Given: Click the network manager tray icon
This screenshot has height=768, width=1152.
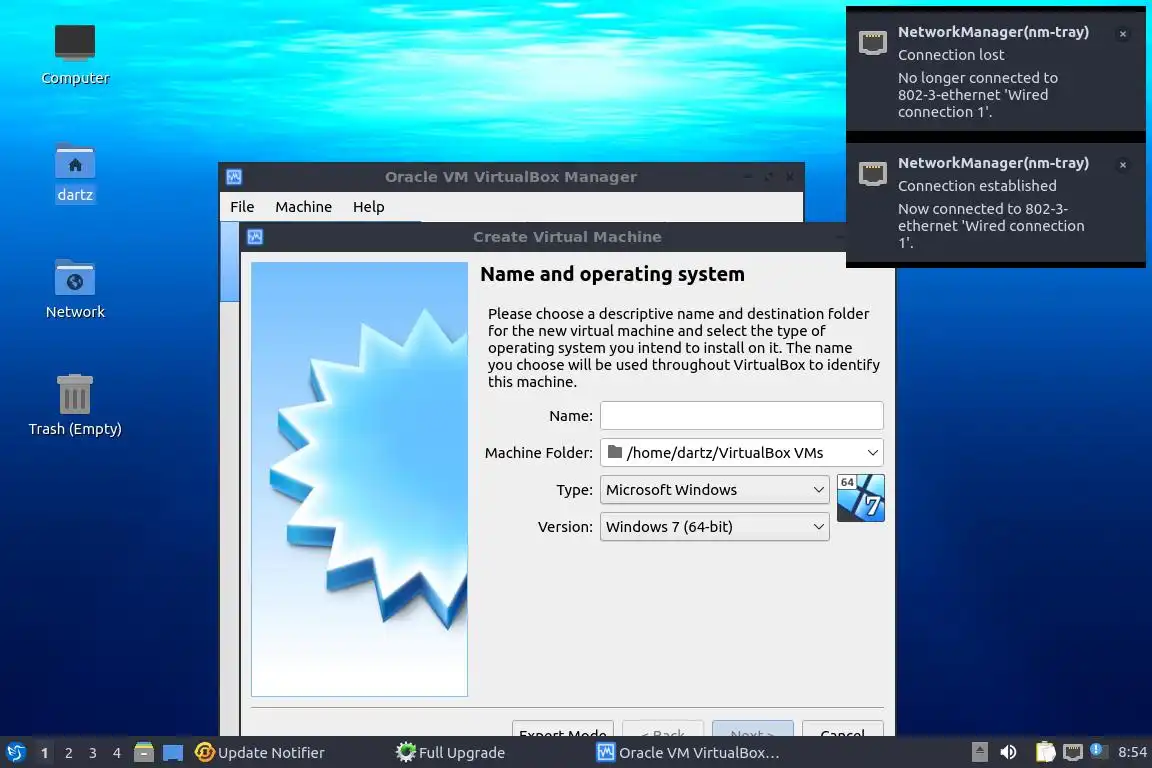Looking at the screenshot, I should [1073, 752].
